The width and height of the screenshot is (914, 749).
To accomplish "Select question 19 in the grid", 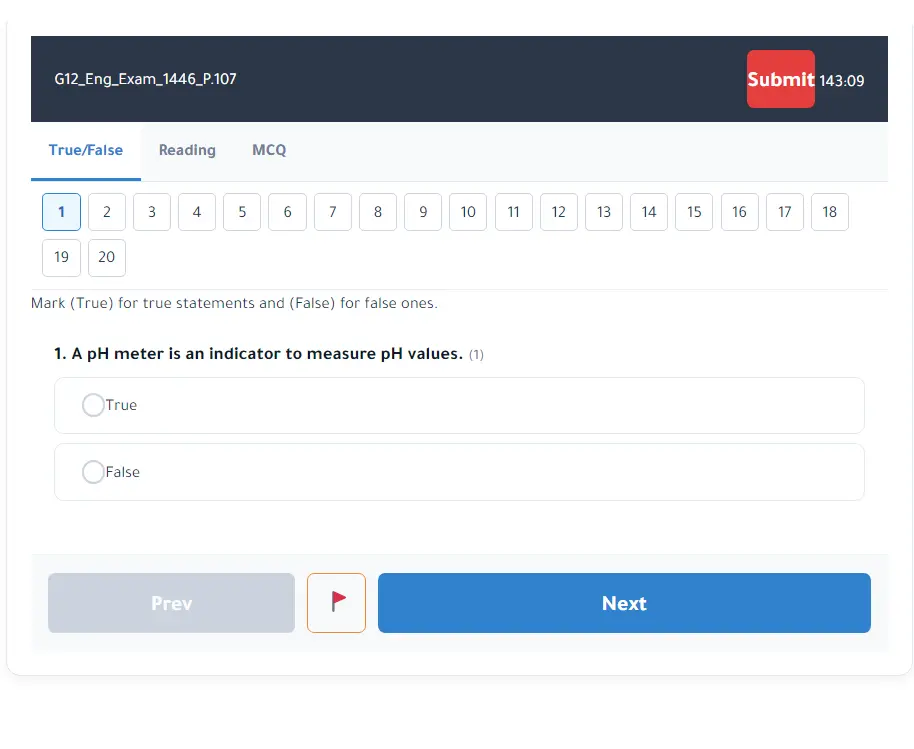I will [61, 257].
